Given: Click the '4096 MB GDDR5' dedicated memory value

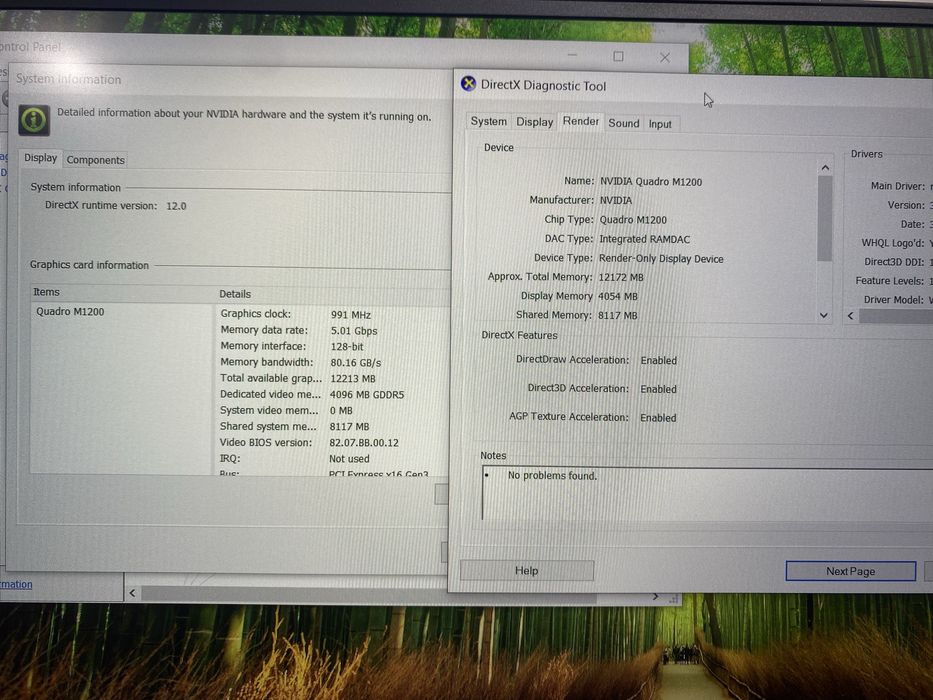Looking at the screenshot, I should tap(367, 395).
